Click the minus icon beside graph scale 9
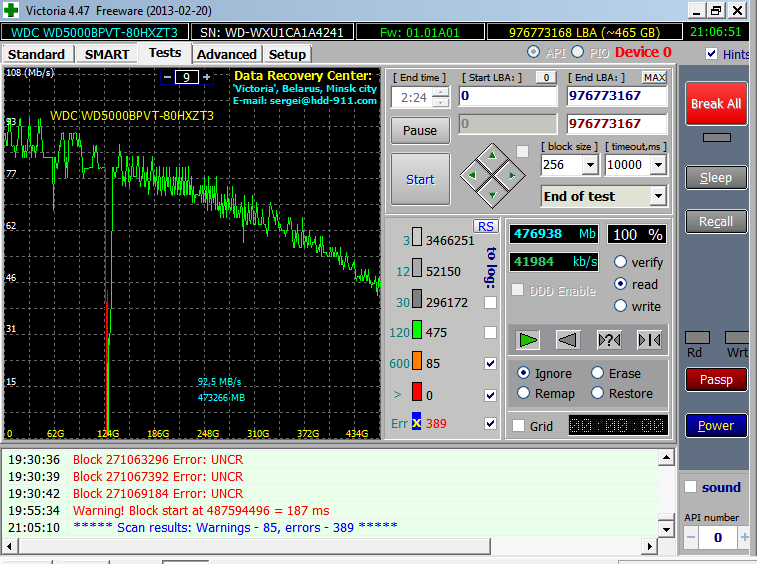757x564 pixels. [166, 77]
